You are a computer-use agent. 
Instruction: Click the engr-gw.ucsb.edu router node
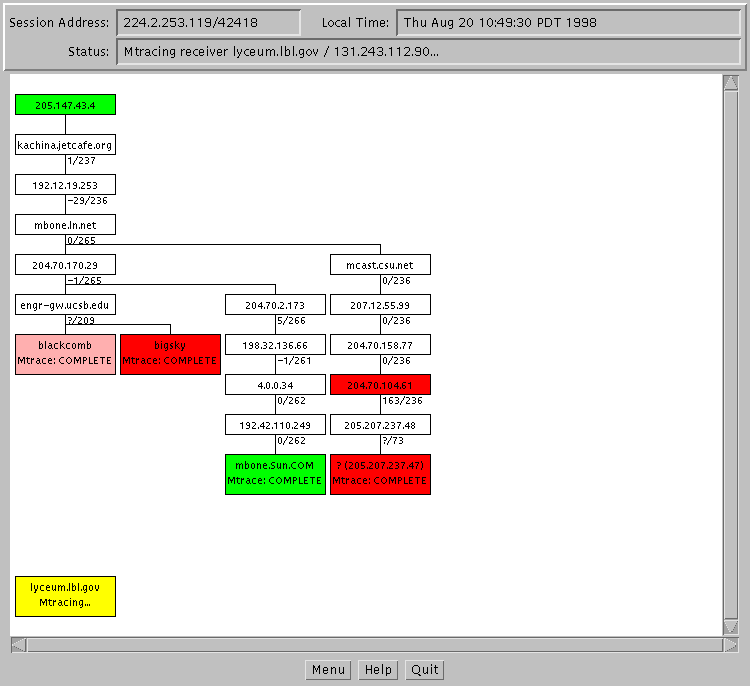tap(65, 305)
